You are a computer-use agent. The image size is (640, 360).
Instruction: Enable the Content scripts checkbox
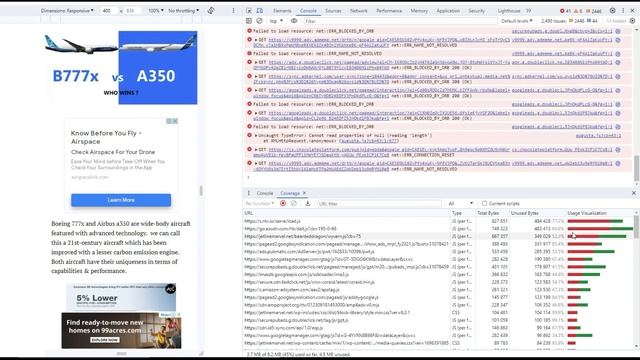(484, 203)
